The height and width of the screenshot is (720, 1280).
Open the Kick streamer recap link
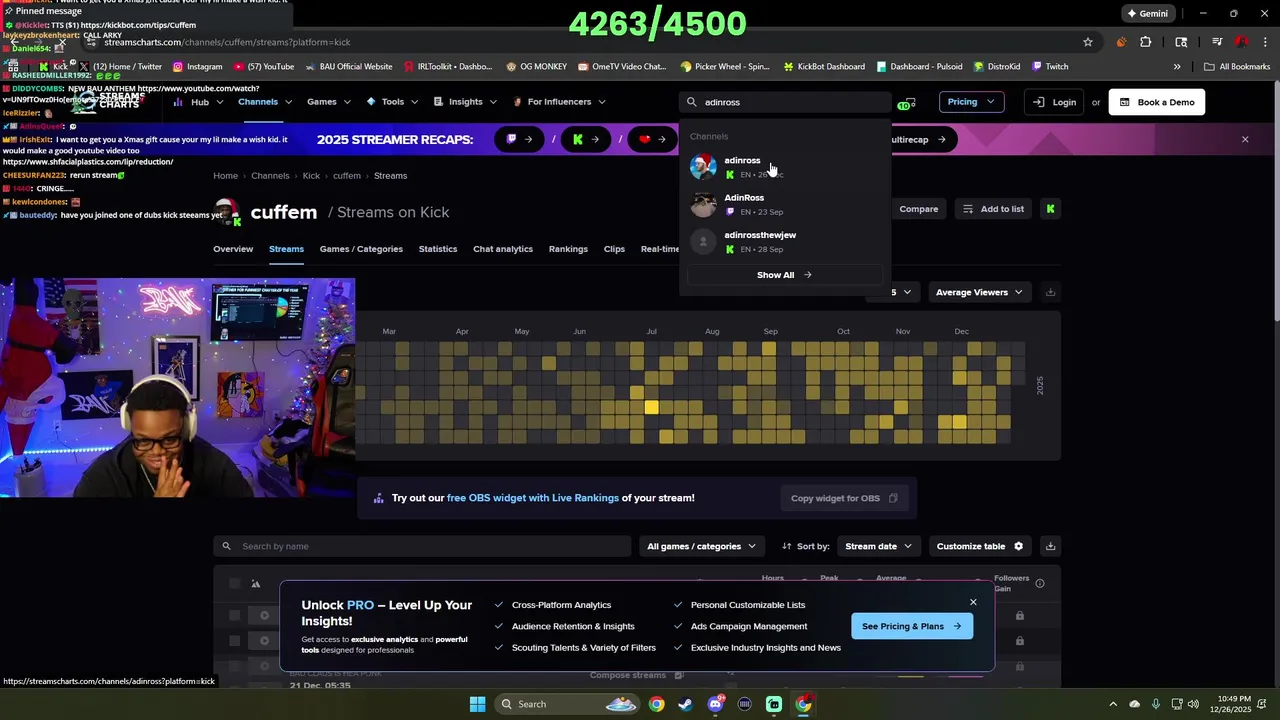(x=585, y=140)
